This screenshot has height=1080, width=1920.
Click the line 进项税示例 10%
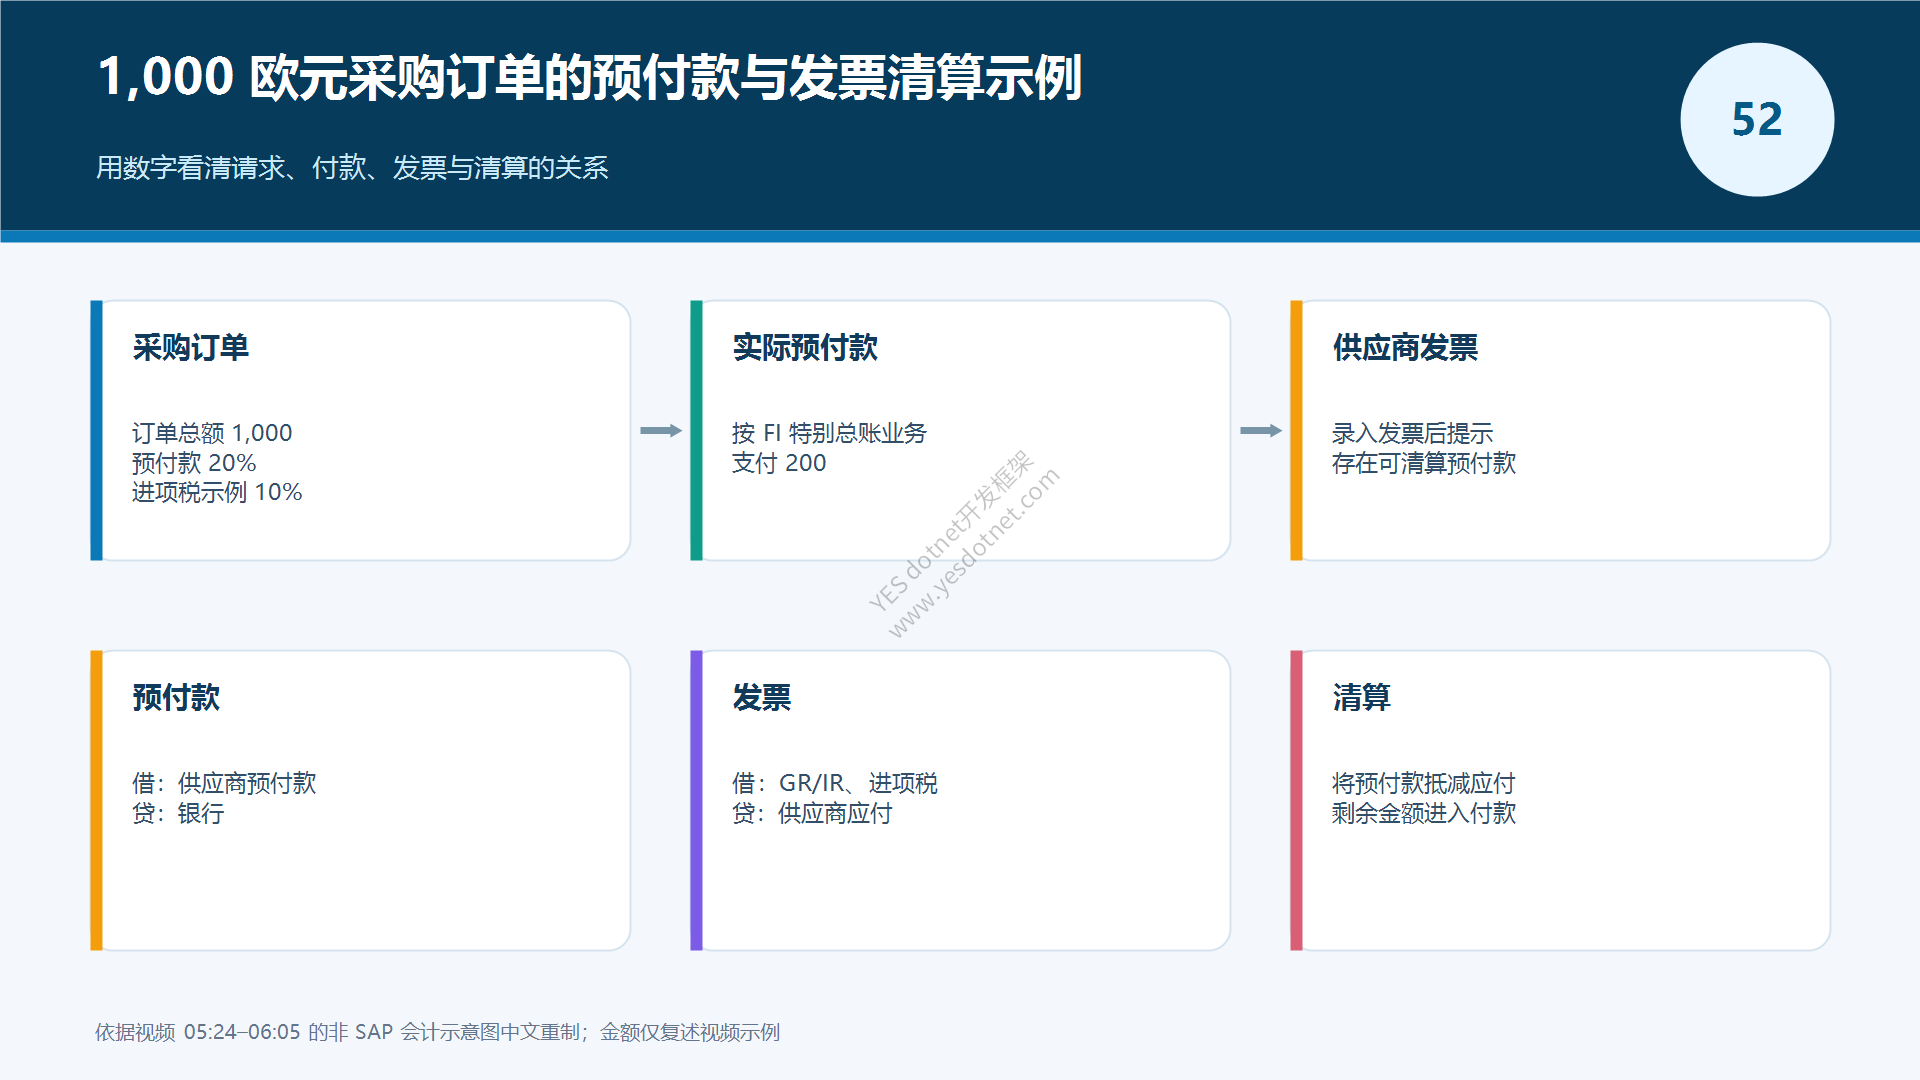click(x=217, y=492)
